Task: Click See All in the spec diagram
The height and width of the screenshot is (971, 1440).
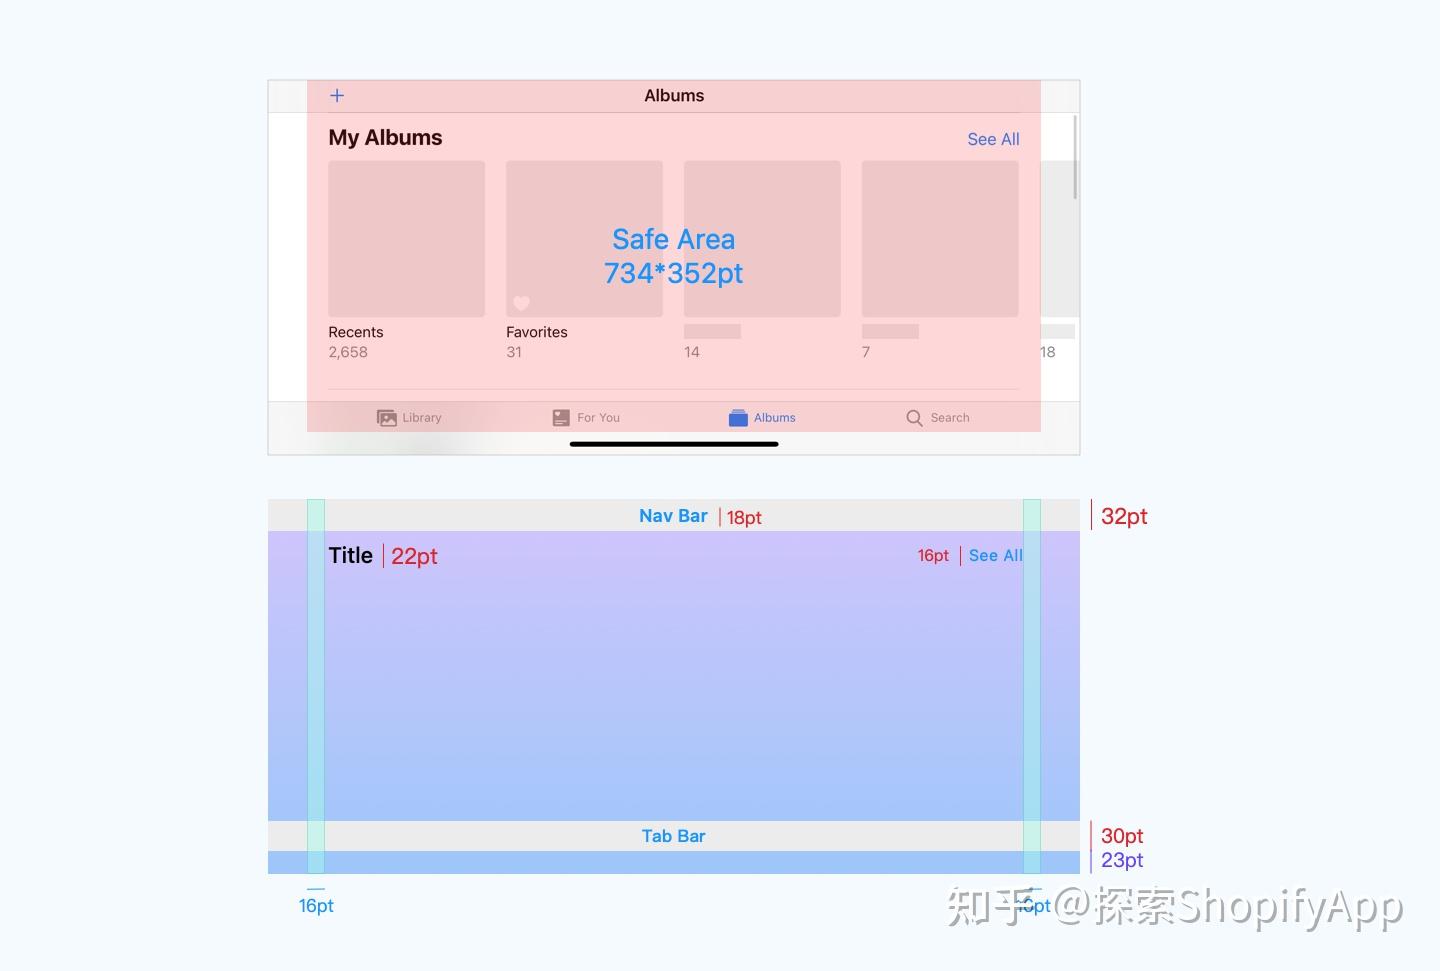Action: 995,555
